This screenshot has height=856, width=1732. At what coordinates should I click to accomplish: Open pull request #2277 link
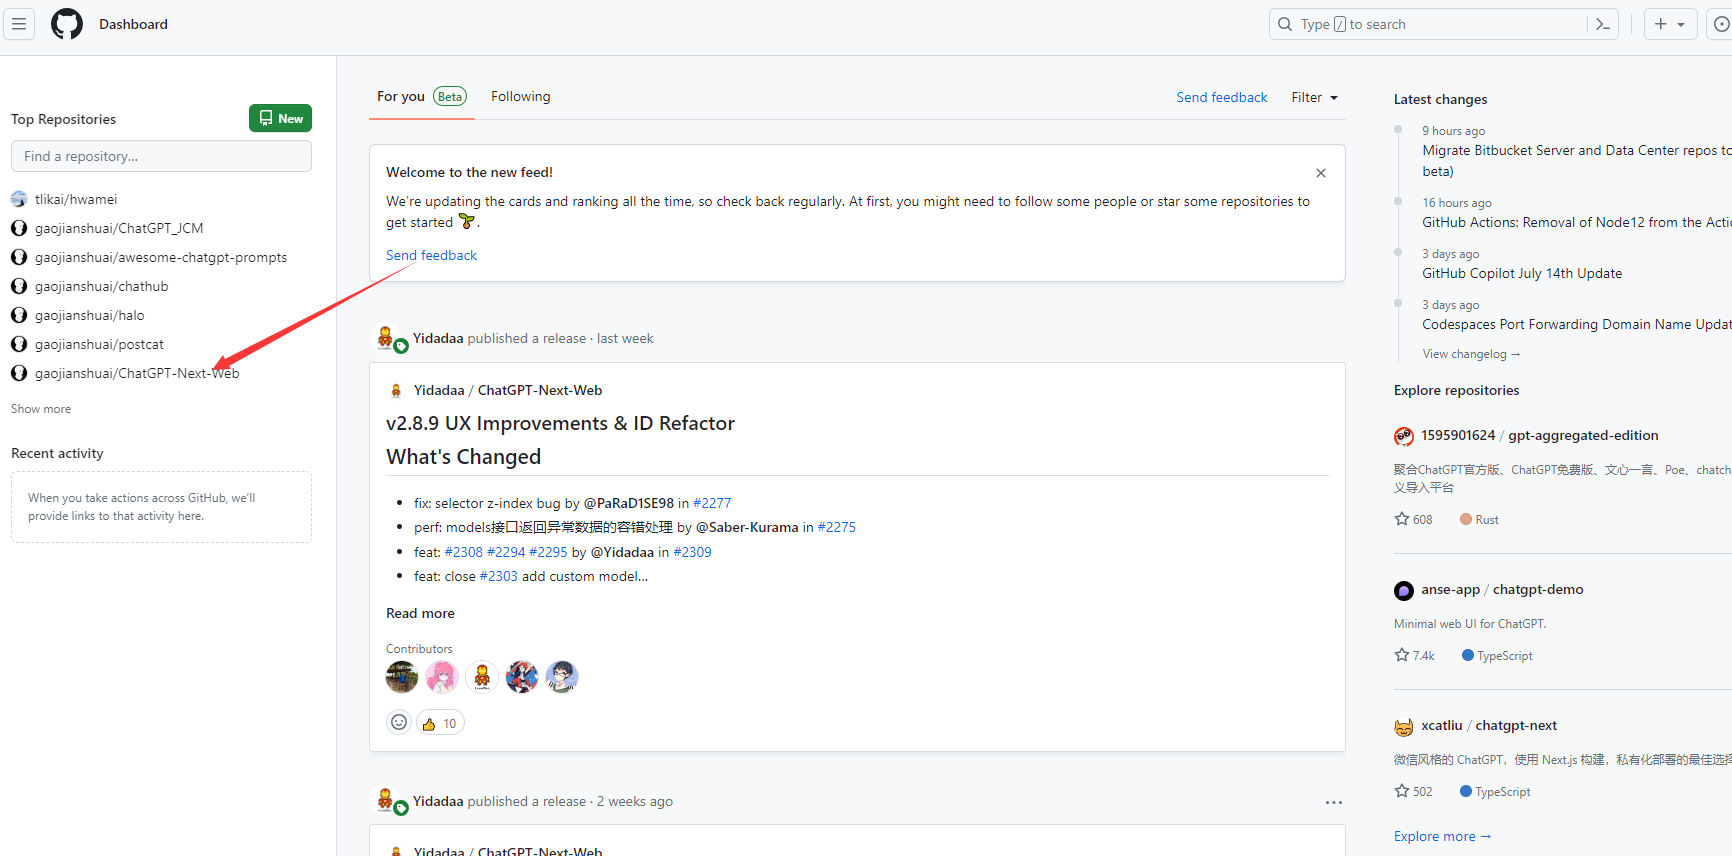click(x=712, y=503)
